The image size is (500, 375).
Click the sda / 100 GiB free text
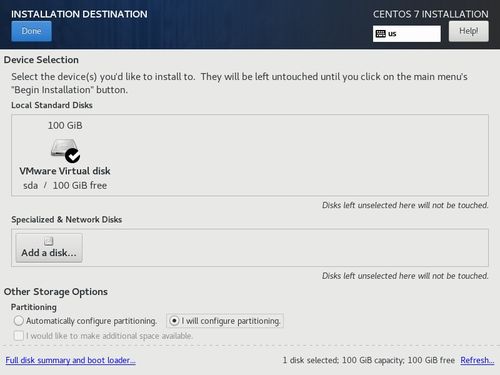pyautogui.click(x=65, y=185)
